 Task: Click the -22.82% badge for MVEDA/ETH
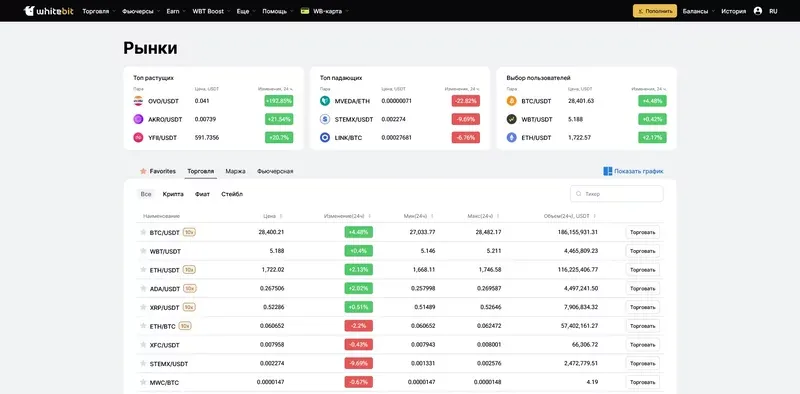pyautogui.click(x=465, y=101)
